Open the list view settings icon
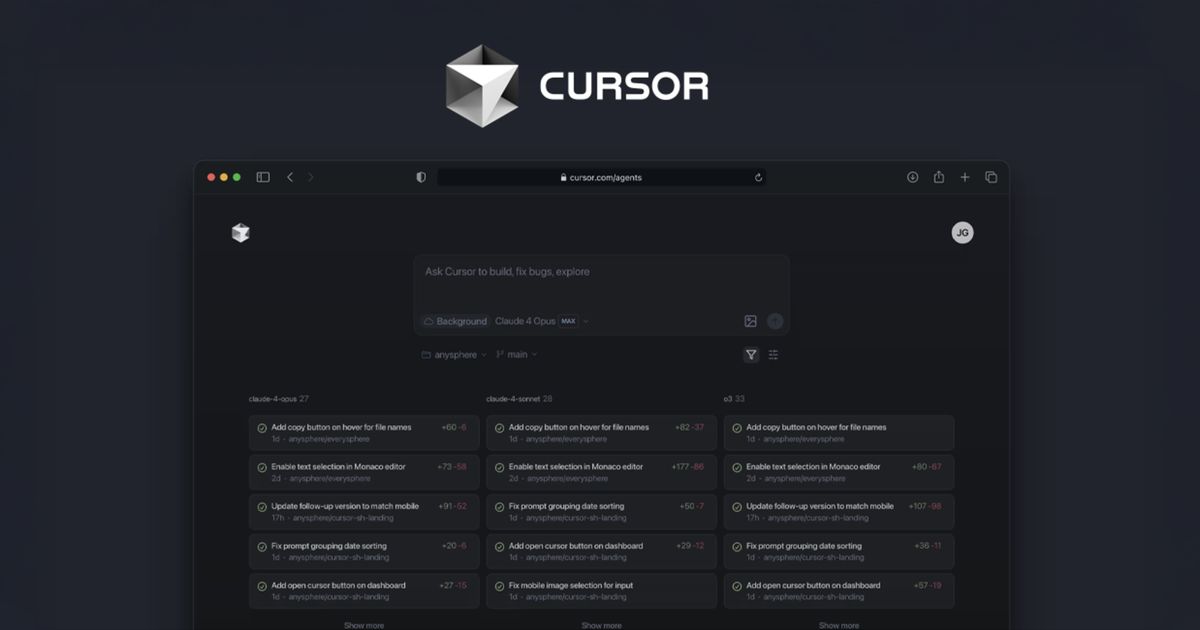This screenshot has width=1200, height=630. 773,354
